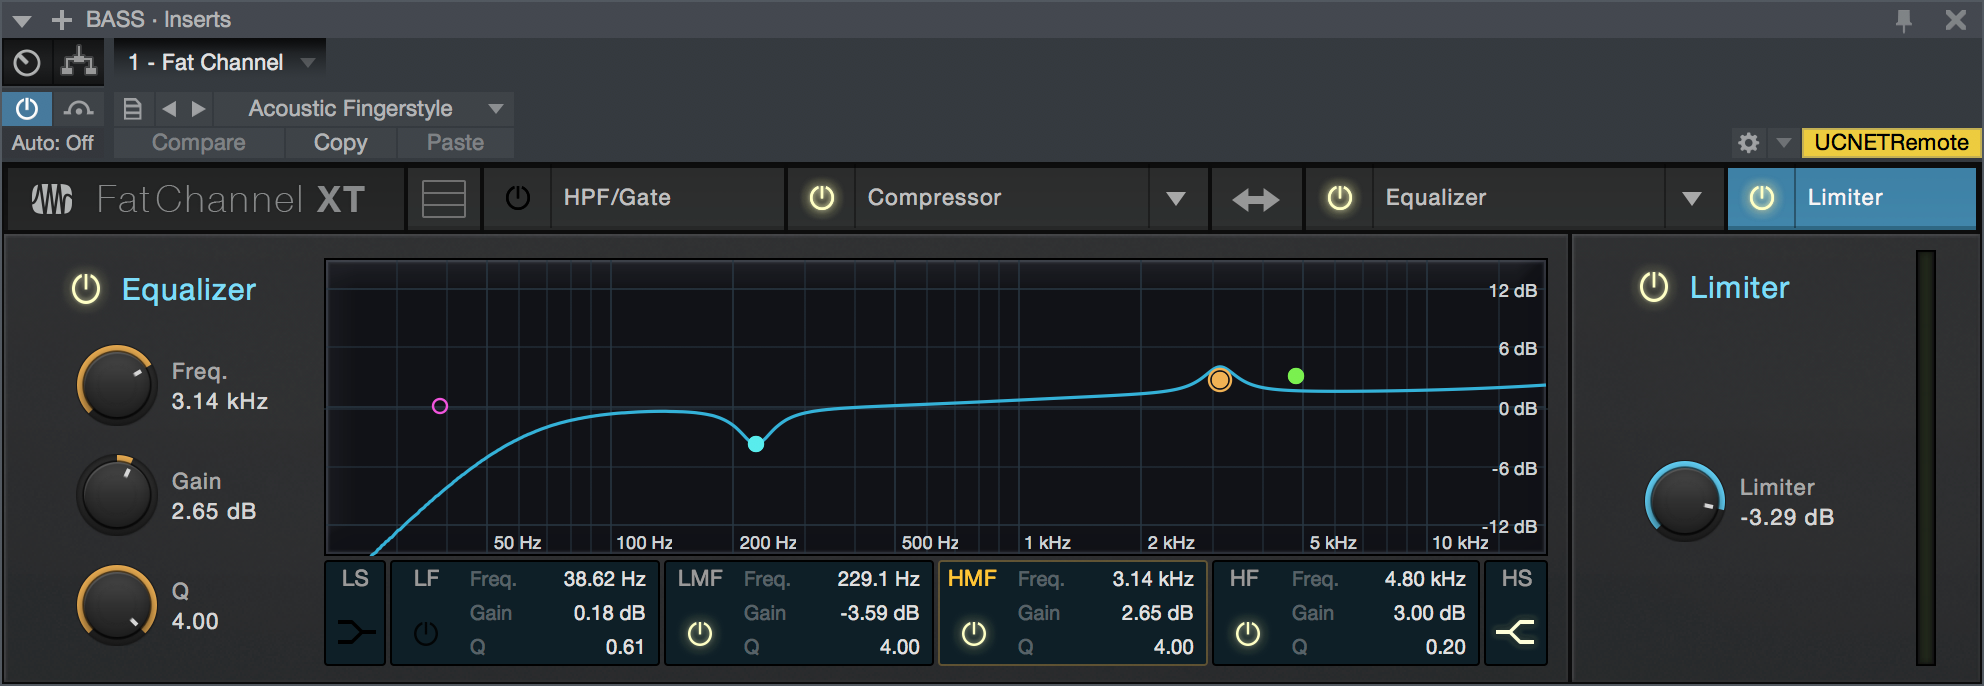Viewport: 1984px width, 686px height.
Task: Pin the BASS Inserts window
Action: [1904, 20]
